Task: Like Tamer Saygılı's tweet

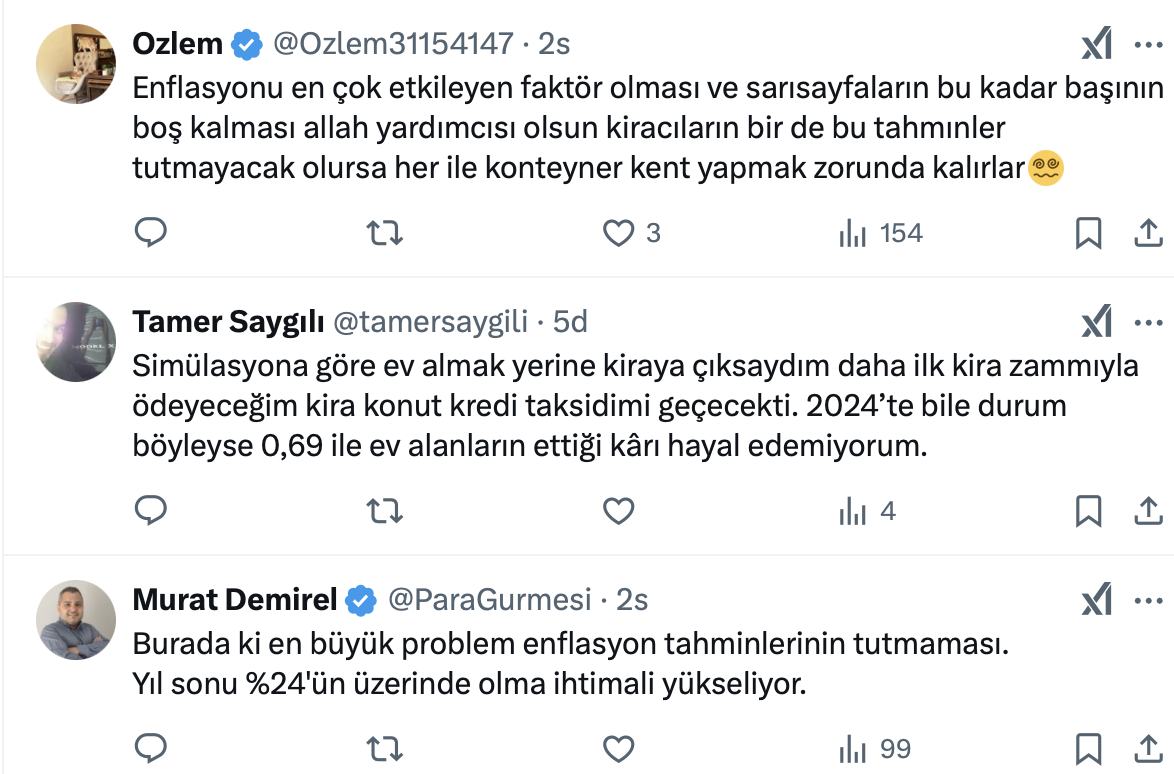Action: coord(620,511)
